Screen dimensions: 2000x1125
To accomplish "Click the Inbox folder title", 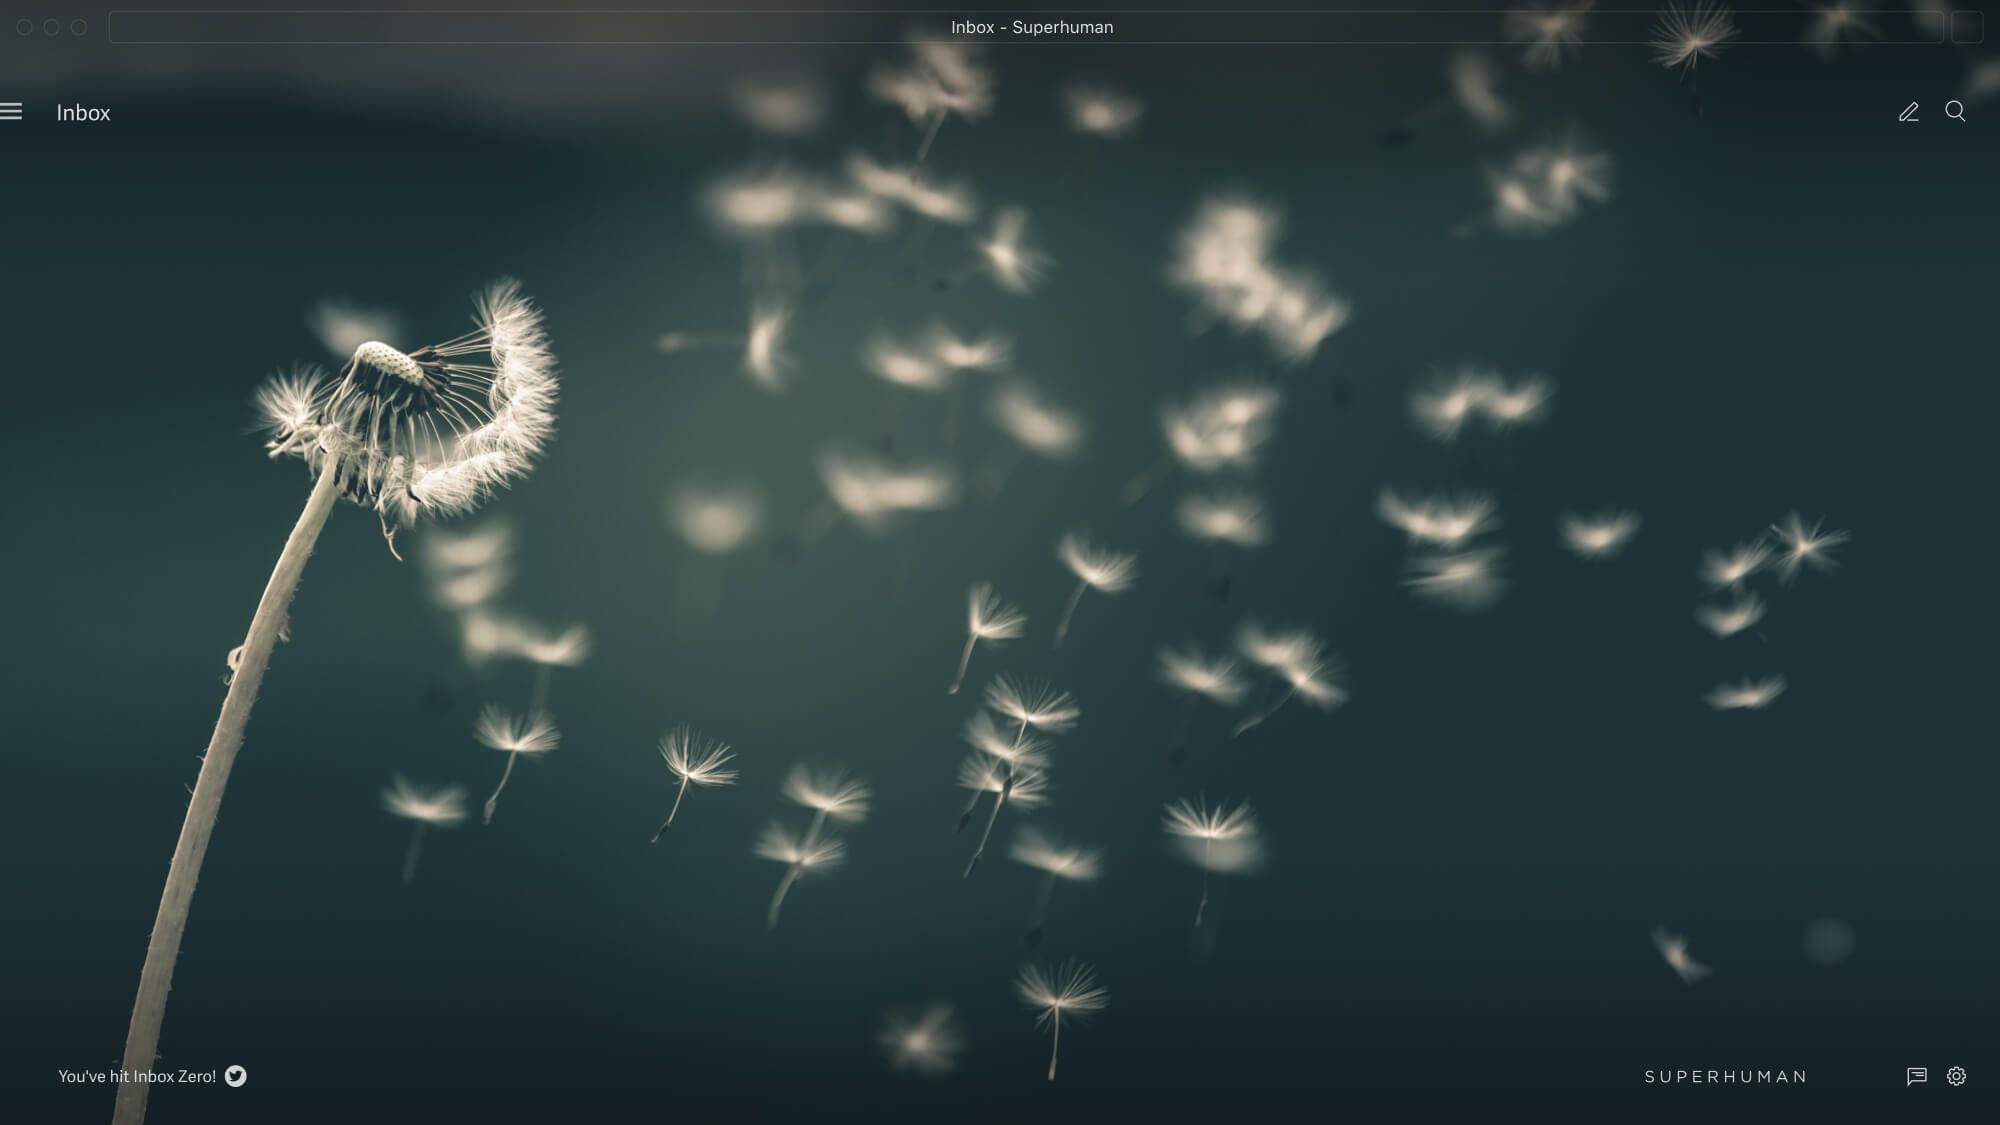I will click(x=83, y=113).
